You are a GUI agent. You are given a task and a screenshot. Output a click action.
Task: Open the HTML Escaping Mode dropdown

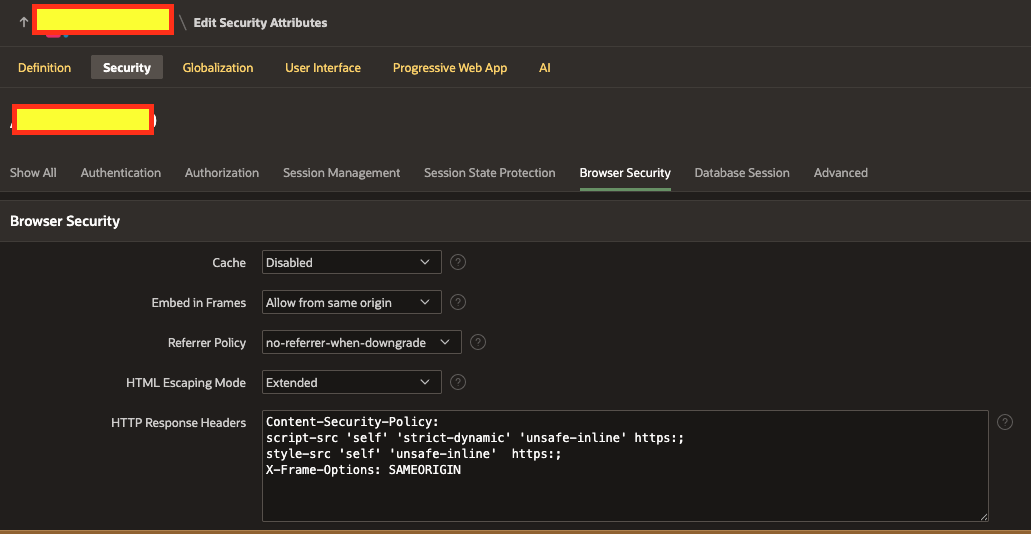352,382
